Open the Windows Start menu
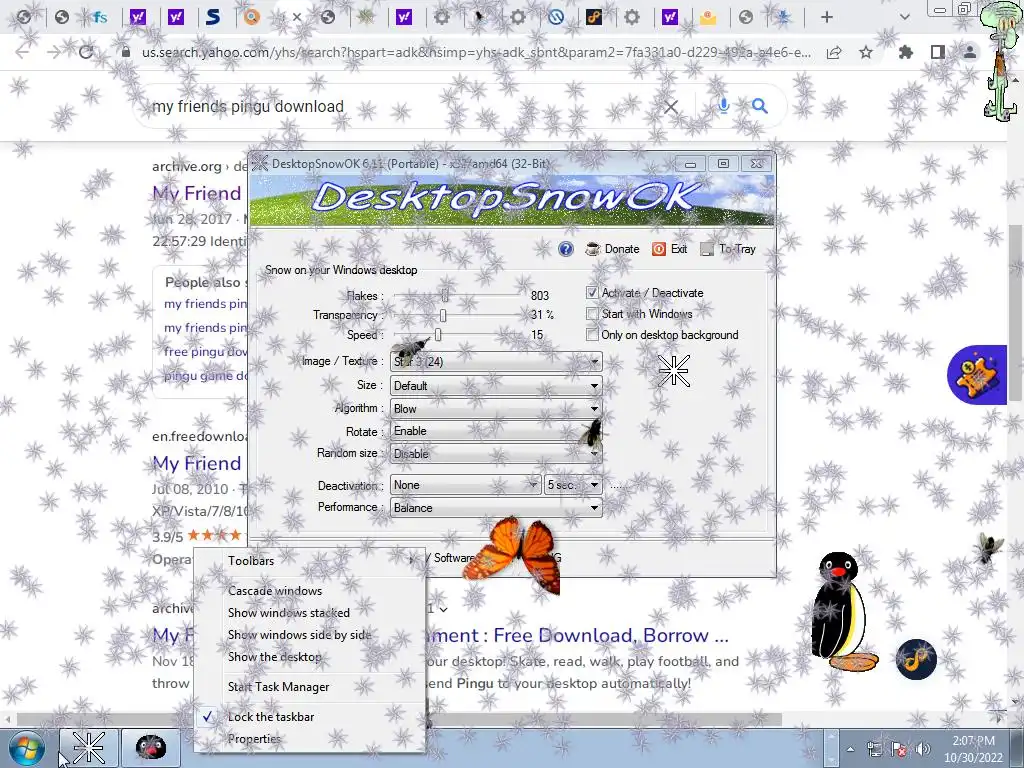 (x=27, y=748)
